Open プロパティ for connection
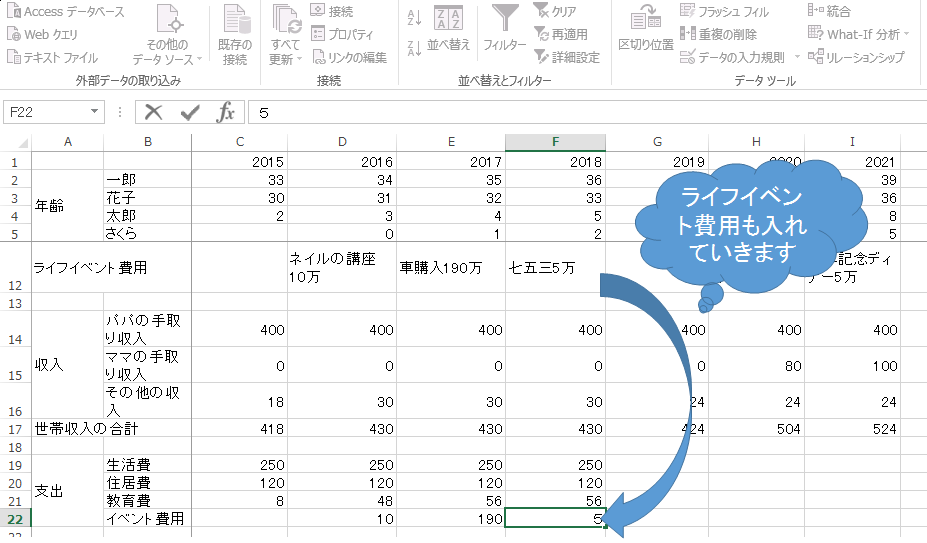Viewport: 927px width, 543px height. [343, 34]
